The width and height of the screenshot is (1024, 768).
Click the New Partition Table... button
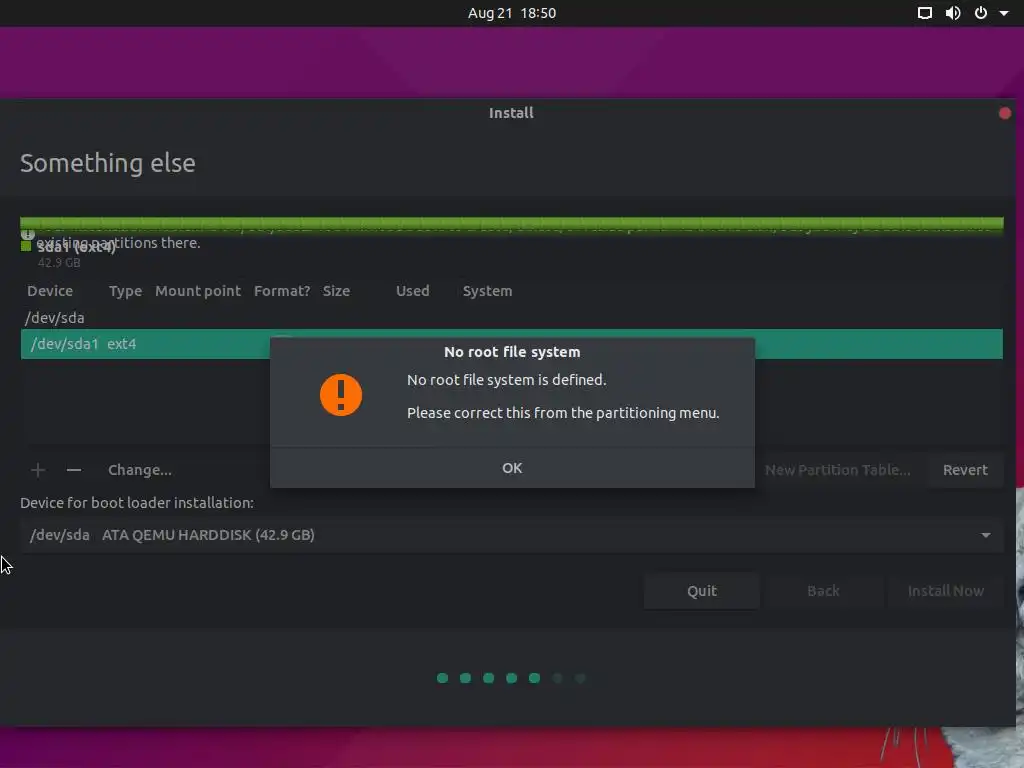837,470
